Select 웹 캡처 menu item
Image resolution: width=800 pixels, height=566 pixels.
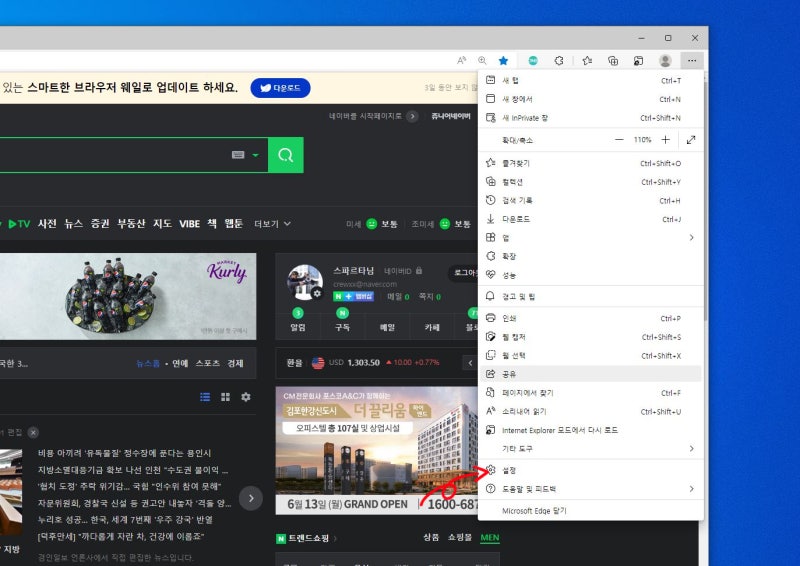(x=591, y=337)
